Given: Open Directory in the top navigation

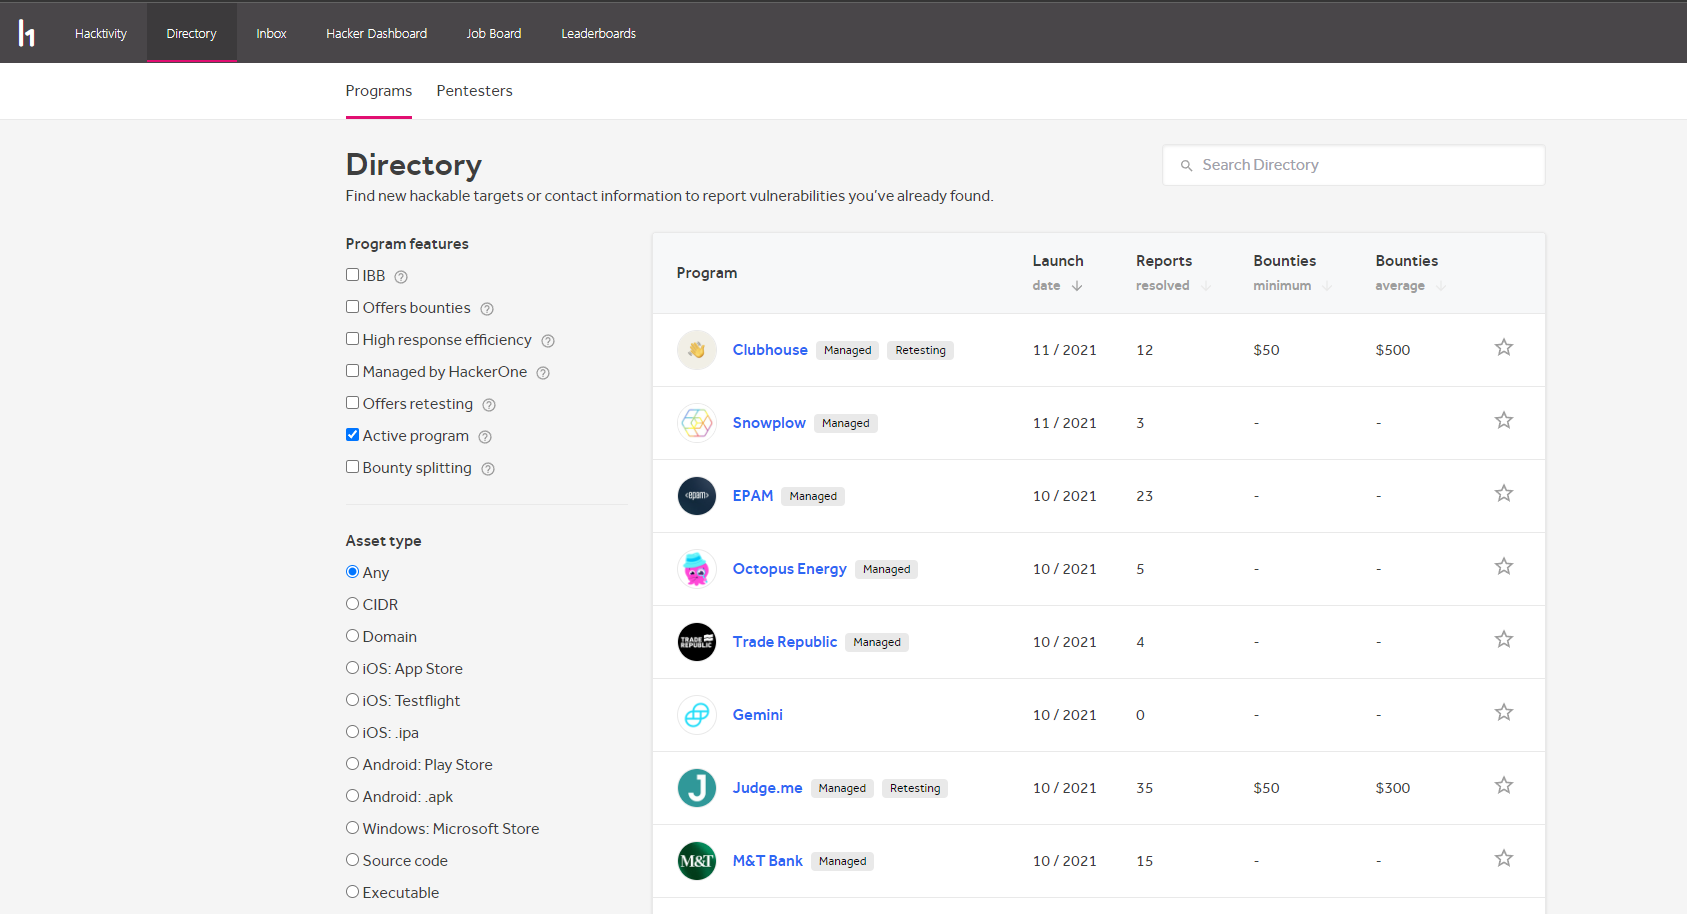Looking at the screenshot, I should [191, 33].
